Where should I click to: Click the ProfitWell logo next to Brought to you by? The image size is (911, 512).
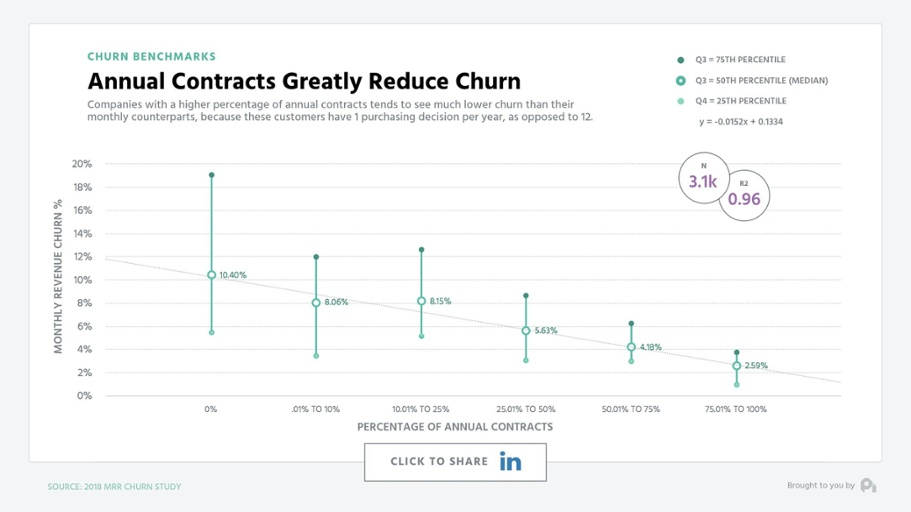[869, 485]
